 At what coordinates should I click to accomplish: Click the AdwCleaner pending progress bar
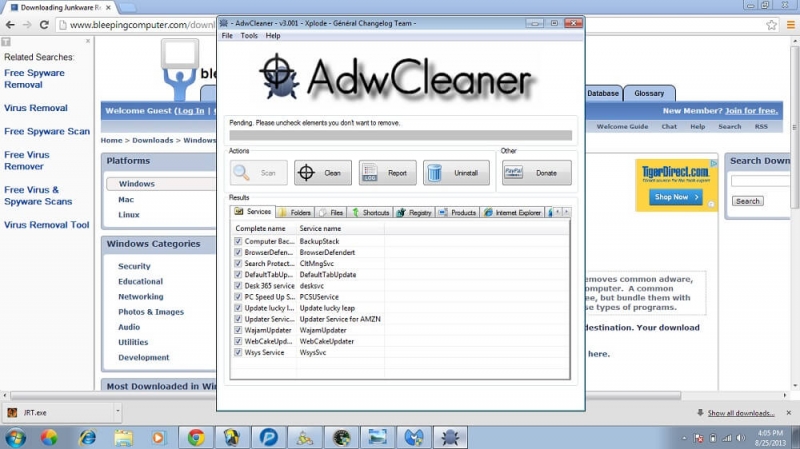[401, 135]
